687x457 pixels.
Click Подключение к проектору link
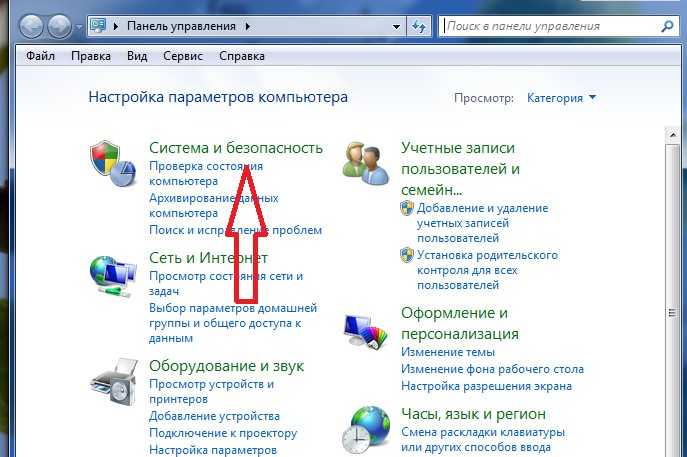[x=223, y=433]
